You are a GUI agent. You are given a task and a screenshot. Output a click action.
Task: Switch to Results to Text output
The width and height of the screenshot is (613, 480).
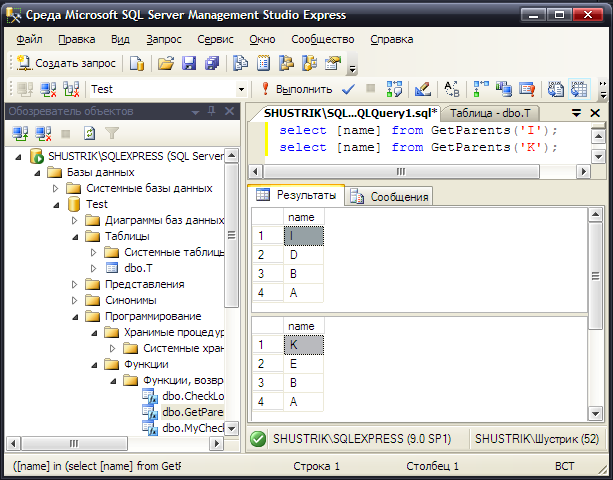pos(556,89)
